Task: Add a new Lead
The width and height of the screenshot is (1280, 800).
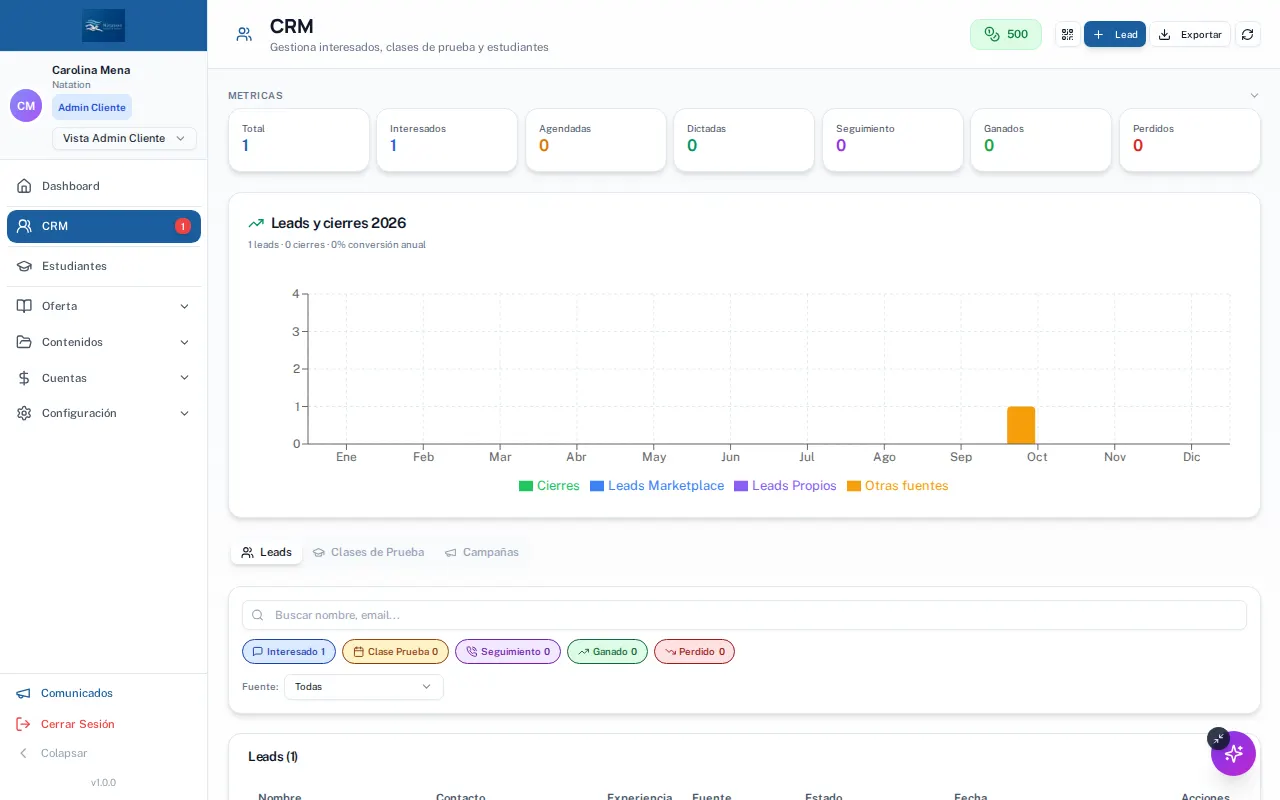Action: pyautogui.click(x=1115, y=34)
